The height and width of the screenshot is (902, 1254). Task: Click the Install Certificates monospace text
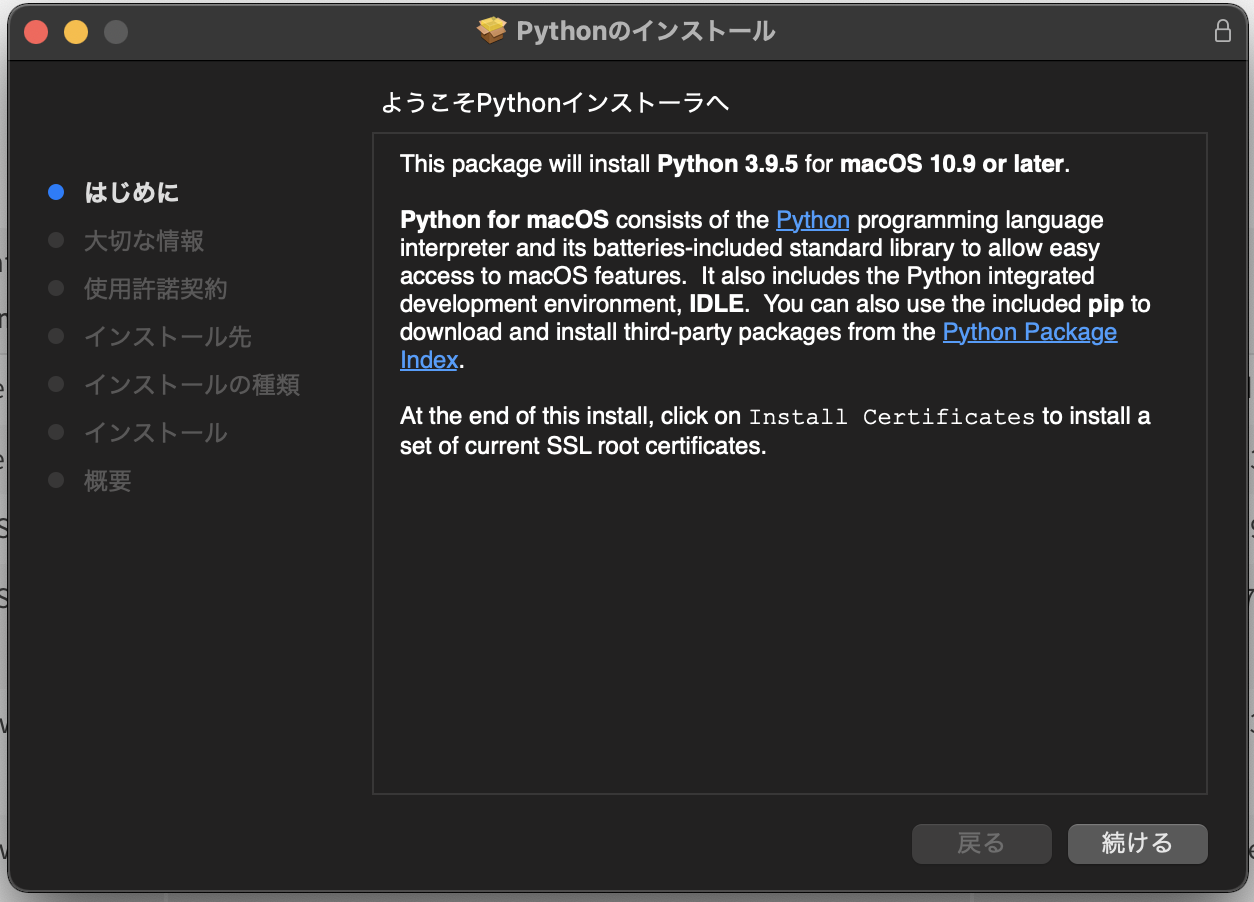(891, 417)
